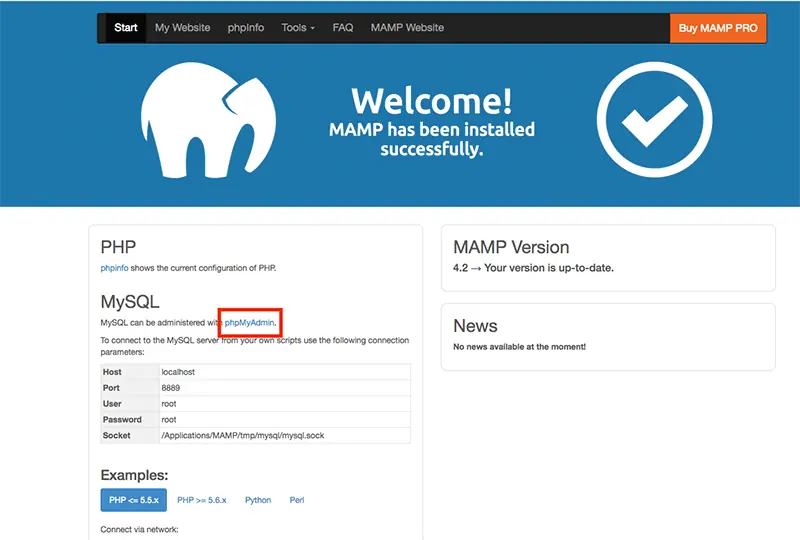Click the white checkmark circle icon
This screenshot has width=800, height=540.
click(x=655, y=119)
